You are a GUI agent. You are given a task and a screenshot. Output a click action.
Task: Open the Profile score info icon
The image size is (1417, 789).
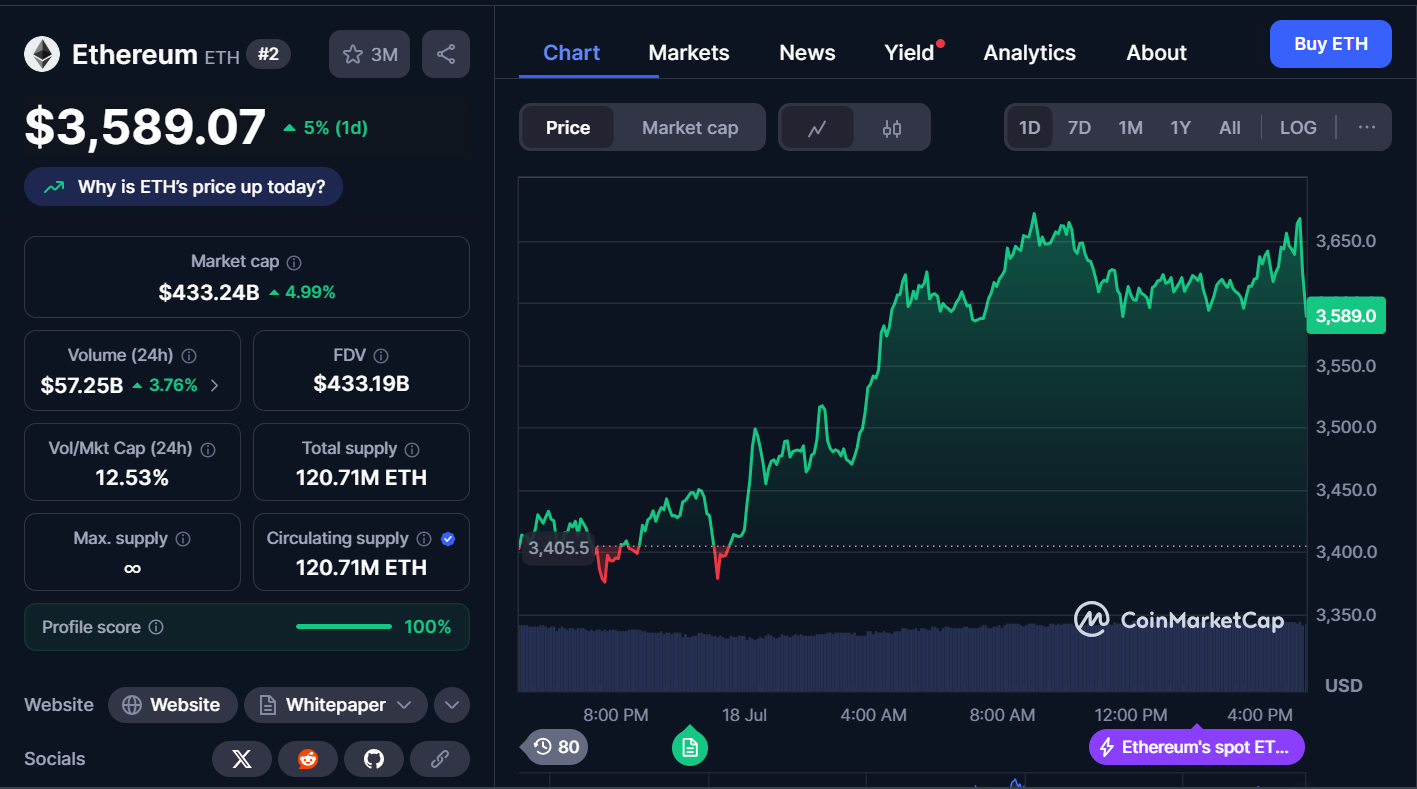click(x=156, y=627)
